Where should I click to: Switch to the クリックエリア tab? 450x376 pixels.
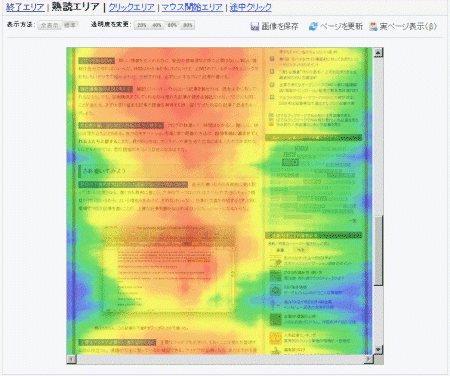pos(132,7)
